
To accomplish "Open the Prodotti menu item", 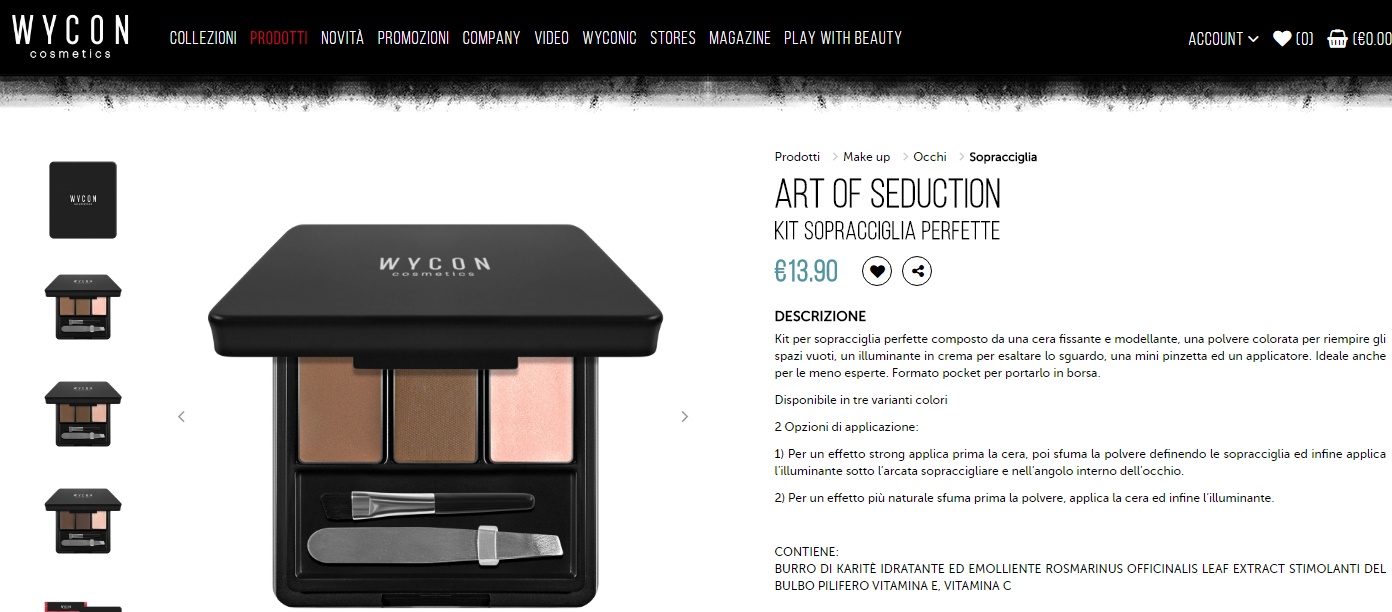I will tap(279, 38).
